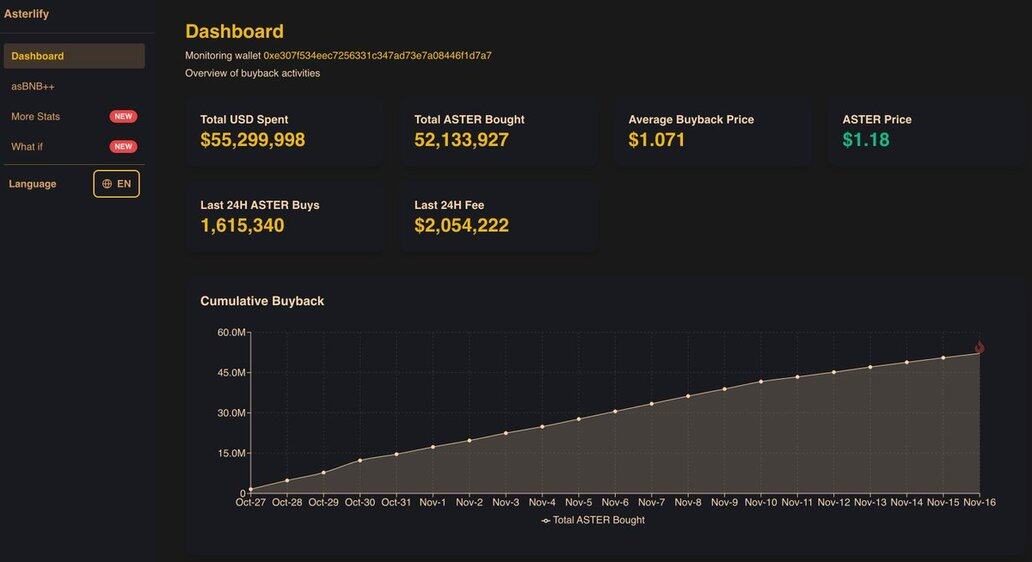The height and width of the screenshot is (562, 1032).
Task: Click the Average Buyback Price card
Action: [x=712, y=130]
